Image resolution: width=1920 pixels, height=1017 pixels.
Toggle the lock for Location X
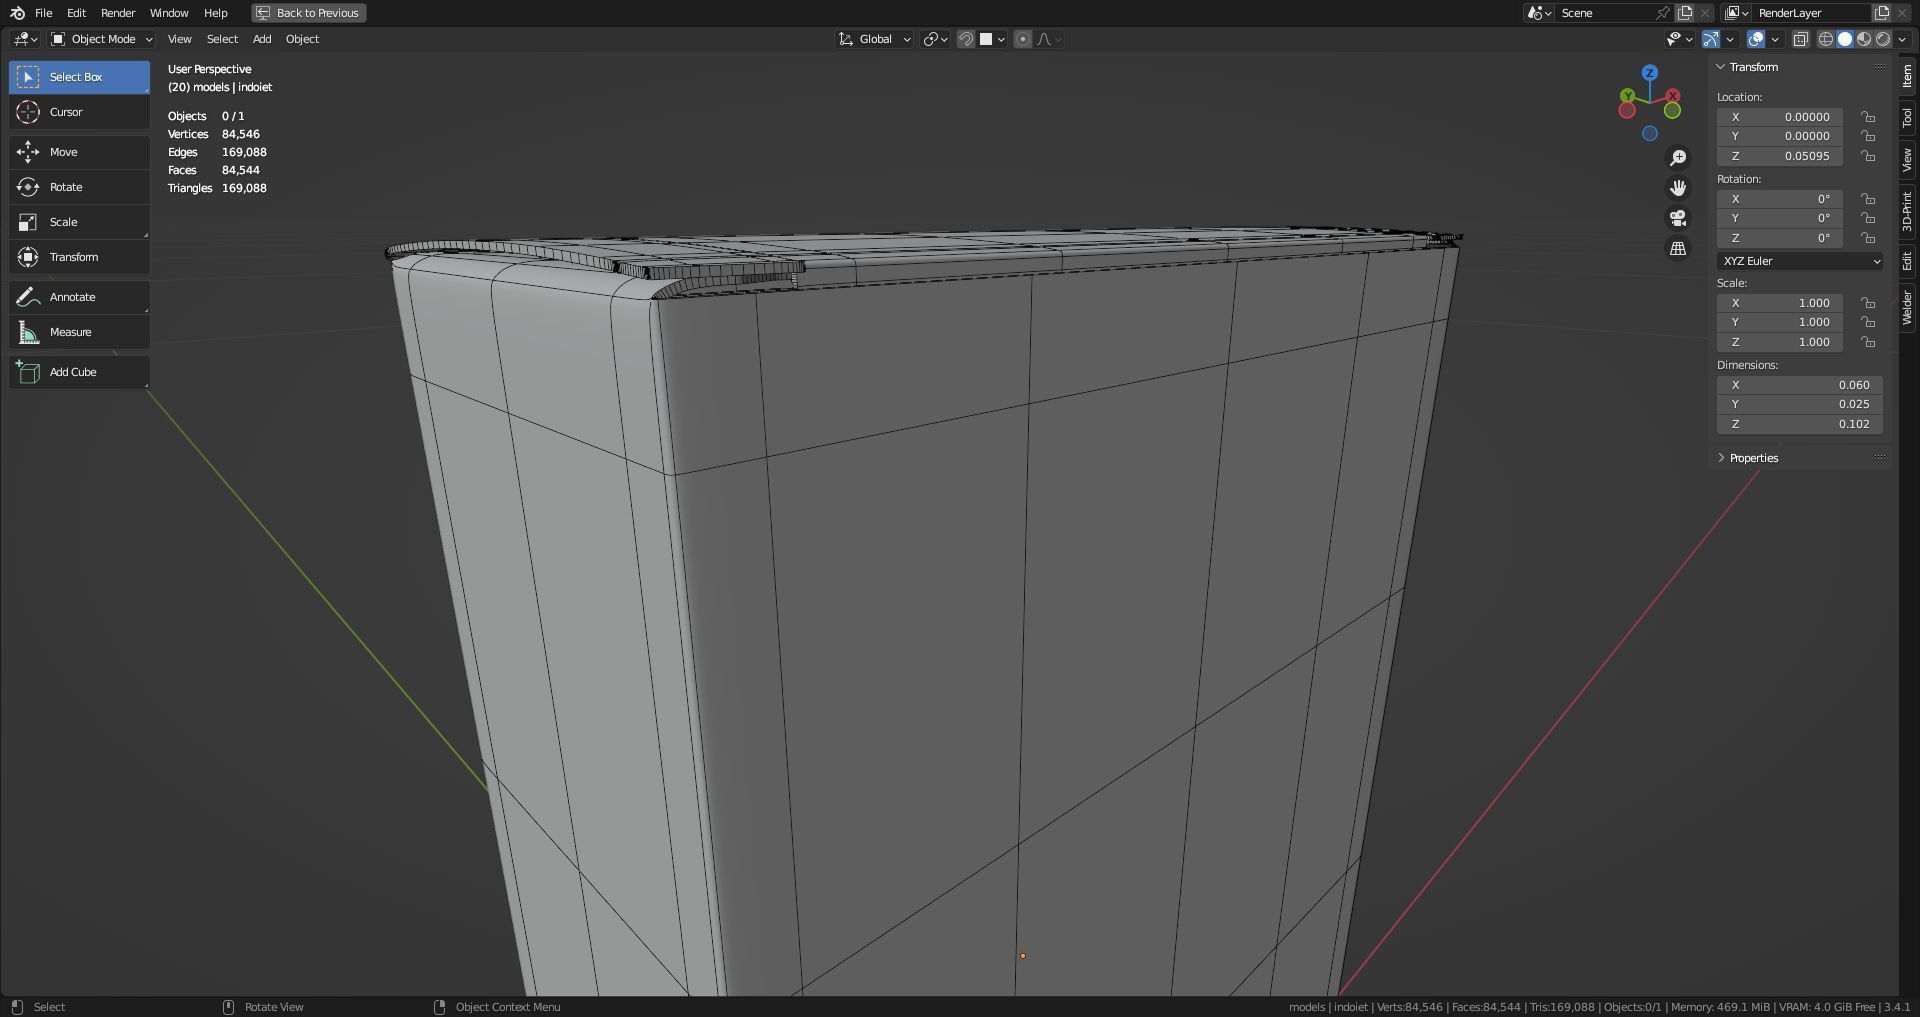tap(1868, 117)
